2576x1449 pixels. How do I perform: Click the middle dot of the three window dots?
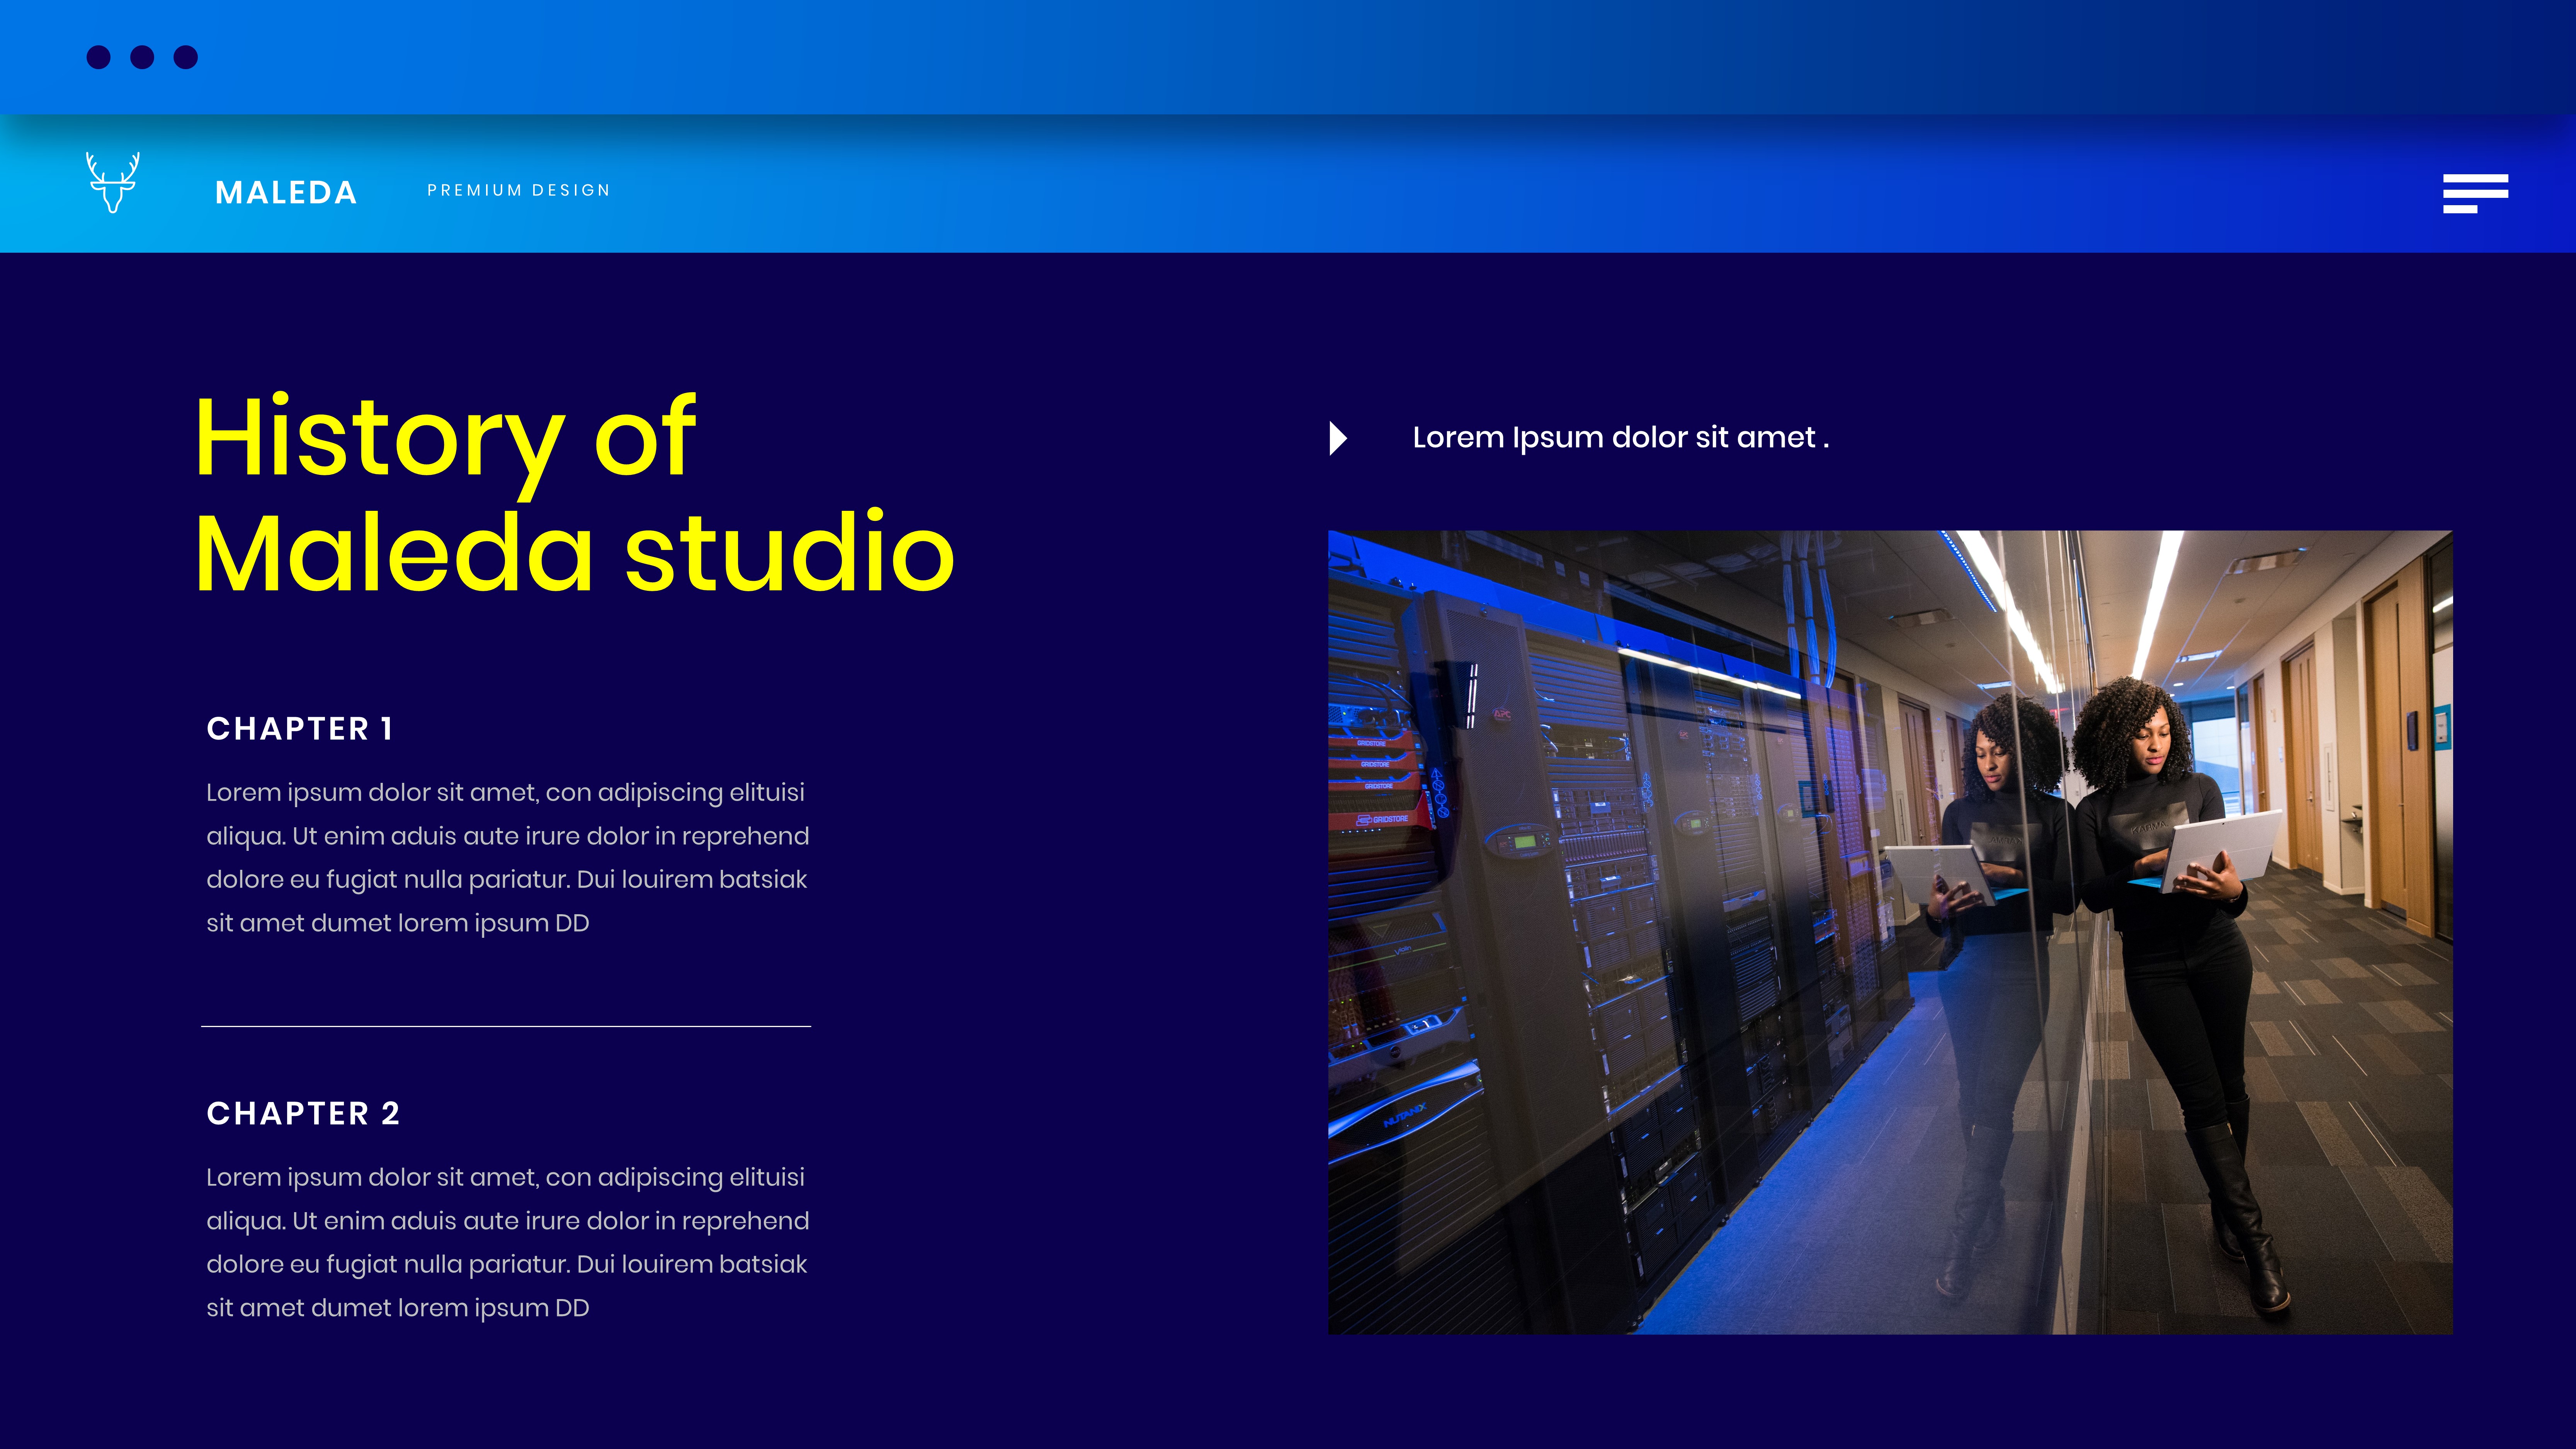tap(142, 57)
